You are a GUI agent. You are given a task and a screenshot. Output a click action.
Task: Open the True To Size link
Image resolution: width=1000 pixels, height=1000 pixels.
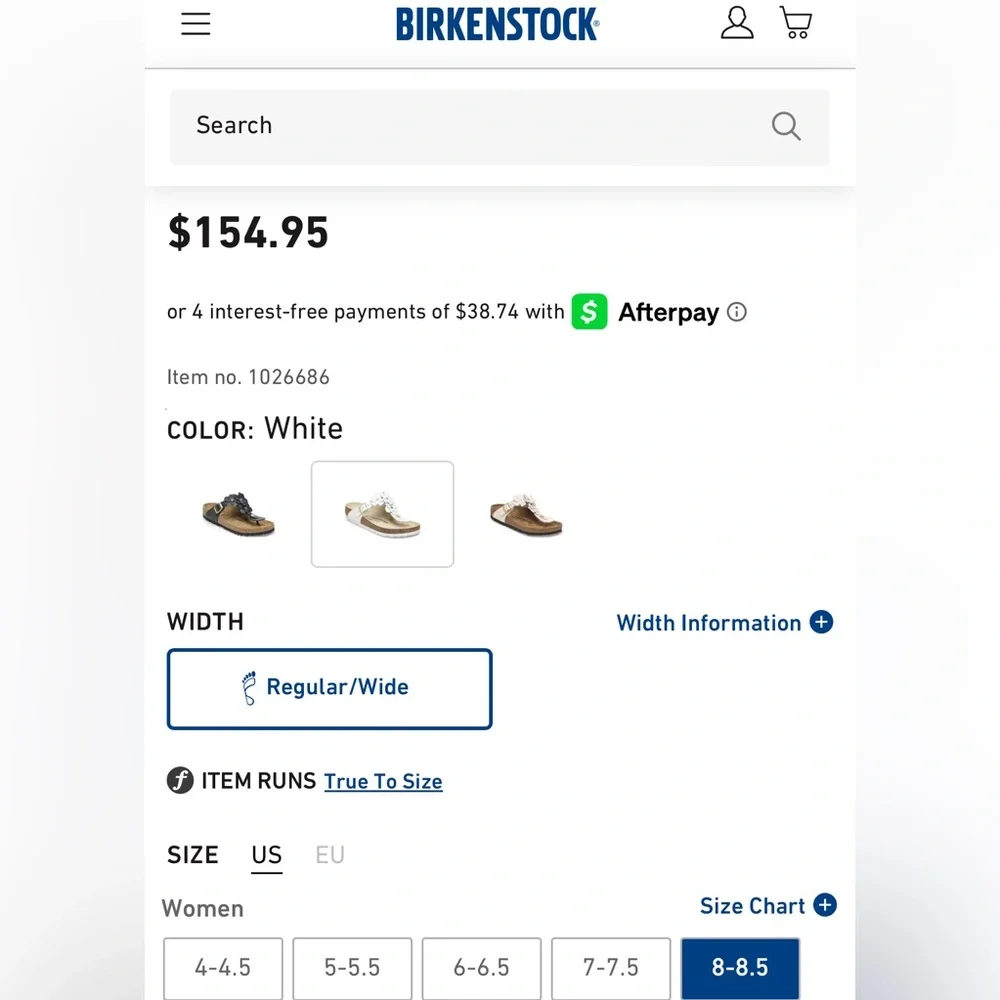coord(383,781)
